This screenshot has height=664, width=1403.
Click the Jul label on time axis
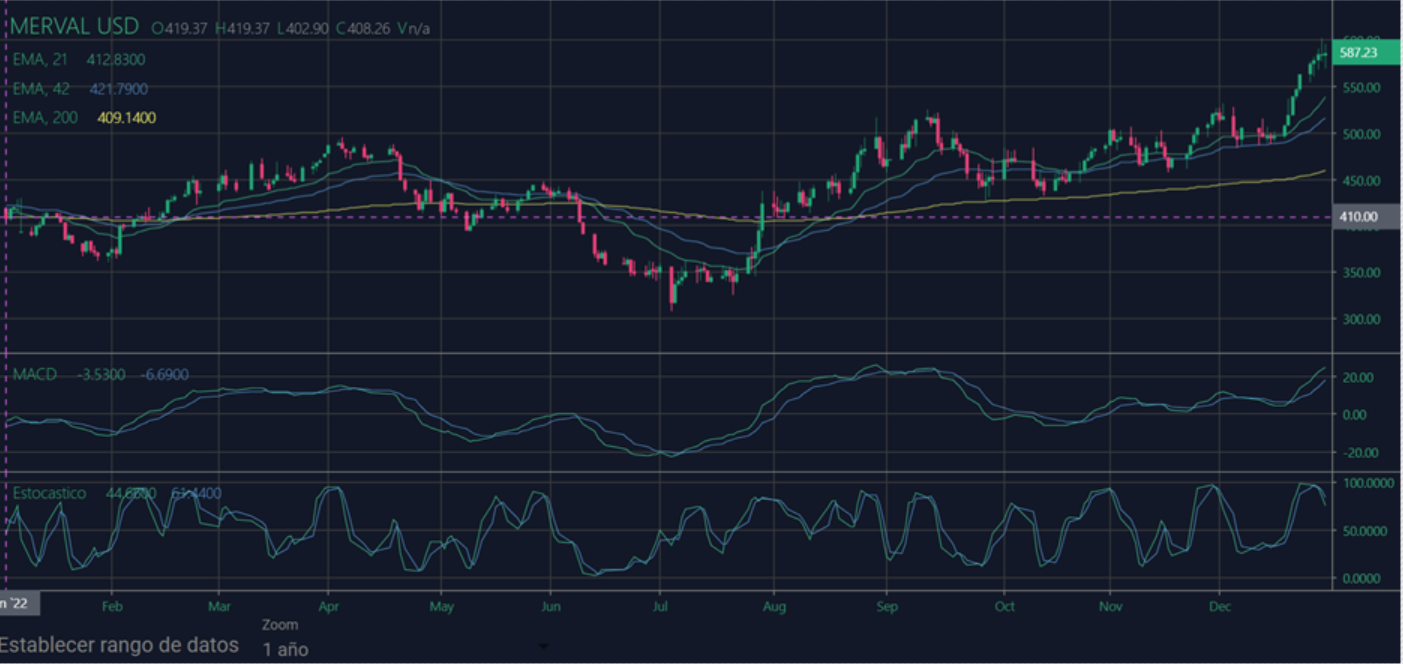coord(659,606)
